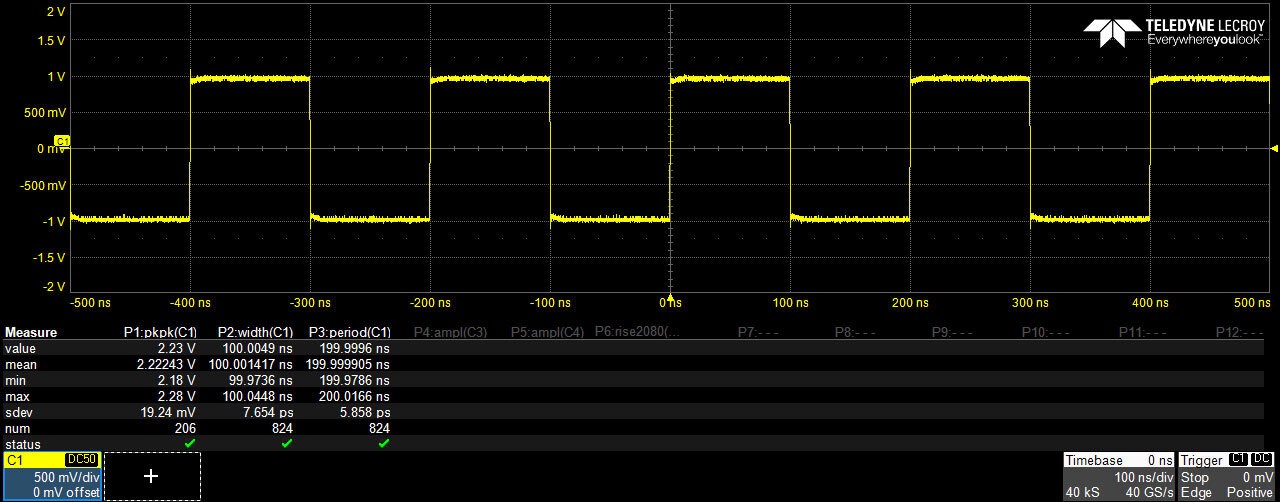
Task: Select the P1:pkpk(C1) measurement column
Action: pyautogui.click(x=160, y=332)
